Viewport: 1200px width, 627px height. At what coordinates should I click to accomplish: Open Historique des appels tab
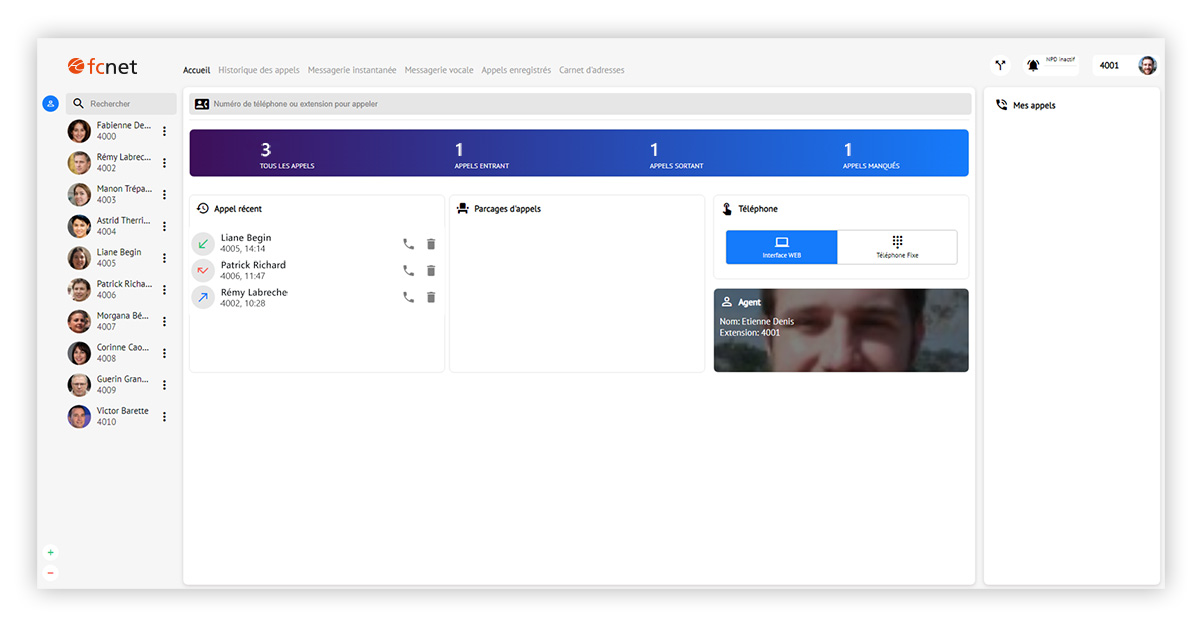click(x=259, y=70)
